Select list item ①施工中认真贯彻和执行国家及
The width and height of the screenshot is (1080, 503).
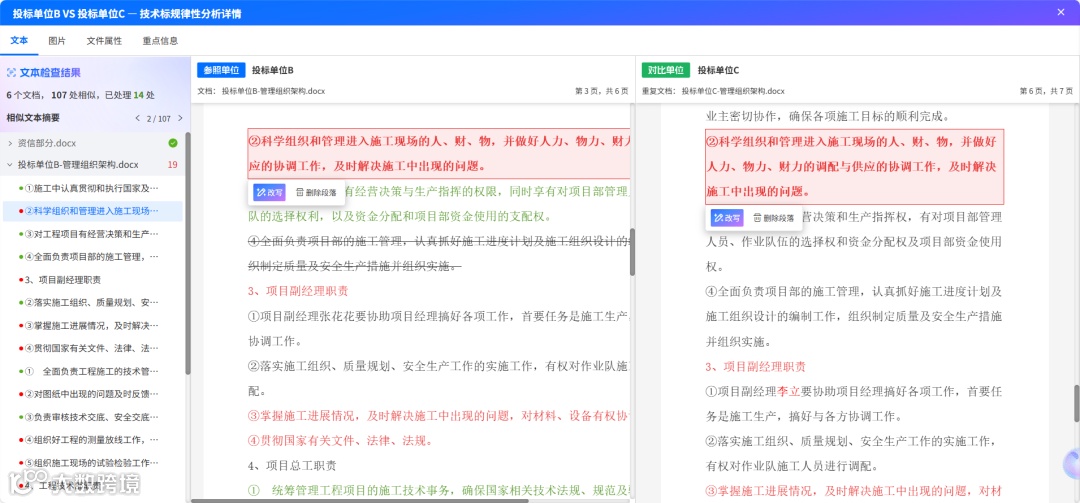click(92, 188)
